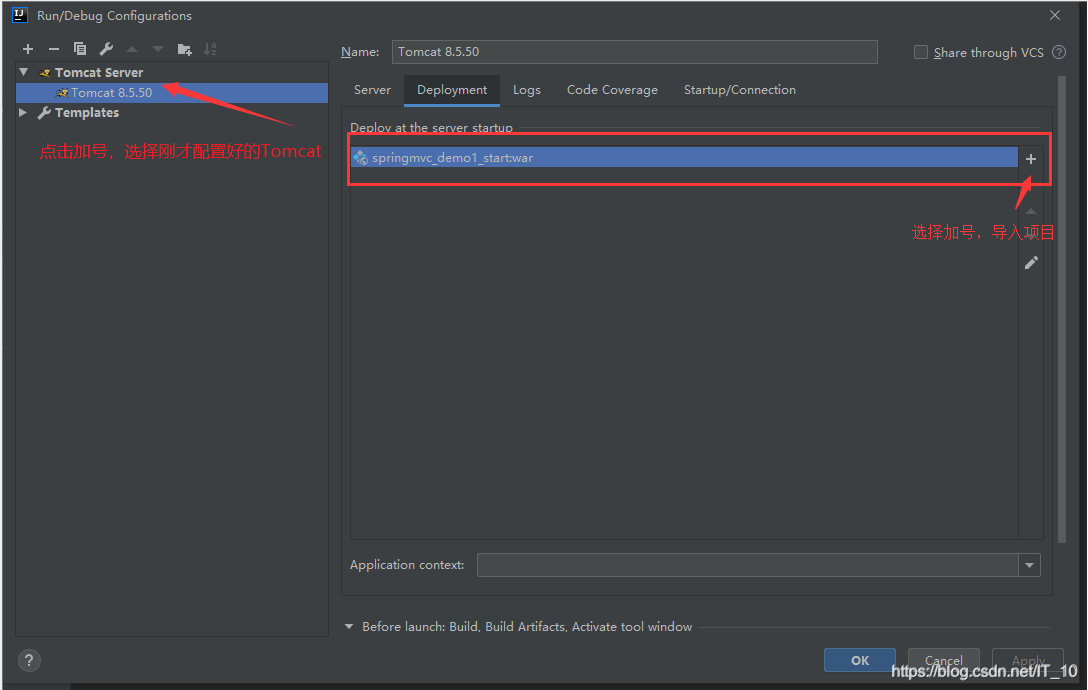Viewport: 1088px width, 690px height.
Task: Close the Run/Debug Configurations dialog
Action: point(1055,15)
